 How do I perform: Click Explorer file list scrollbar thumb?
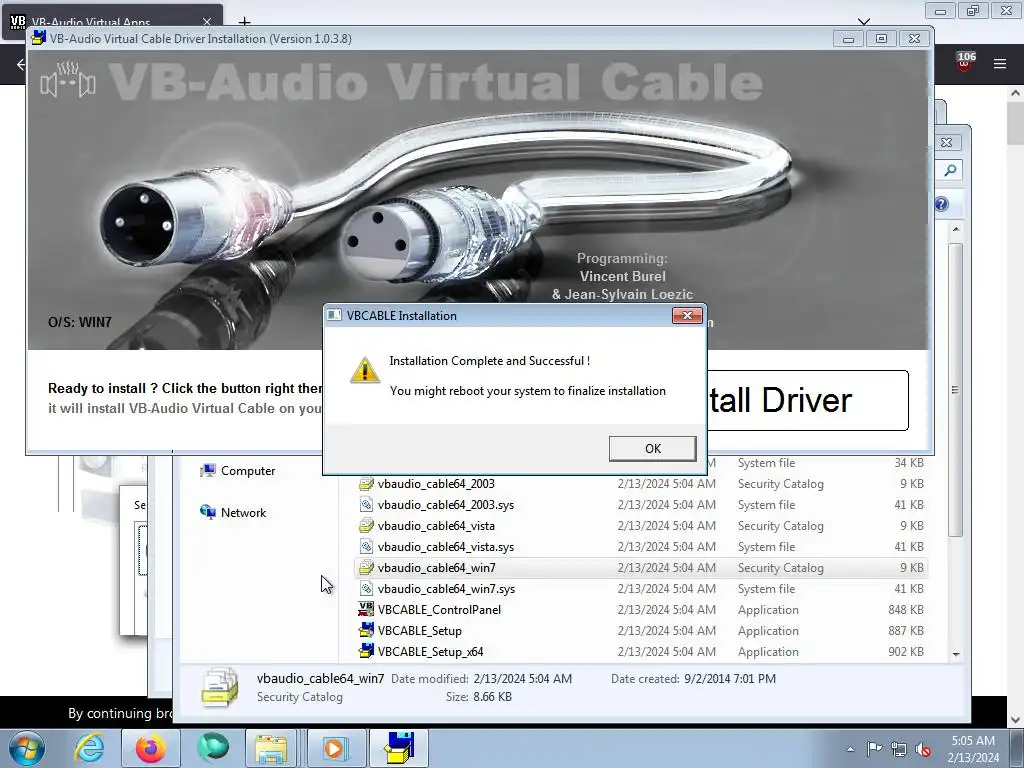(x=956, y=389)
